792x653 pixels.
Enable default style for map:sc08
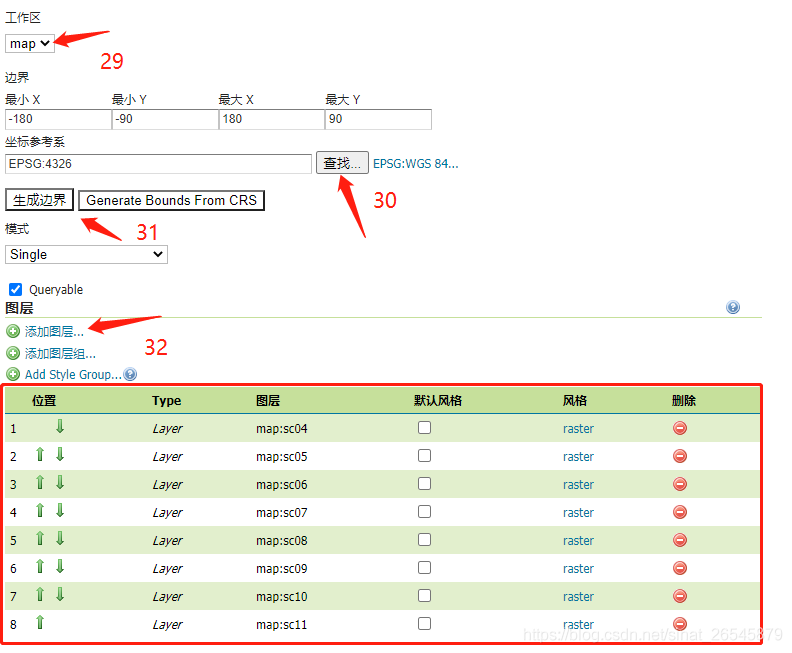424,540
